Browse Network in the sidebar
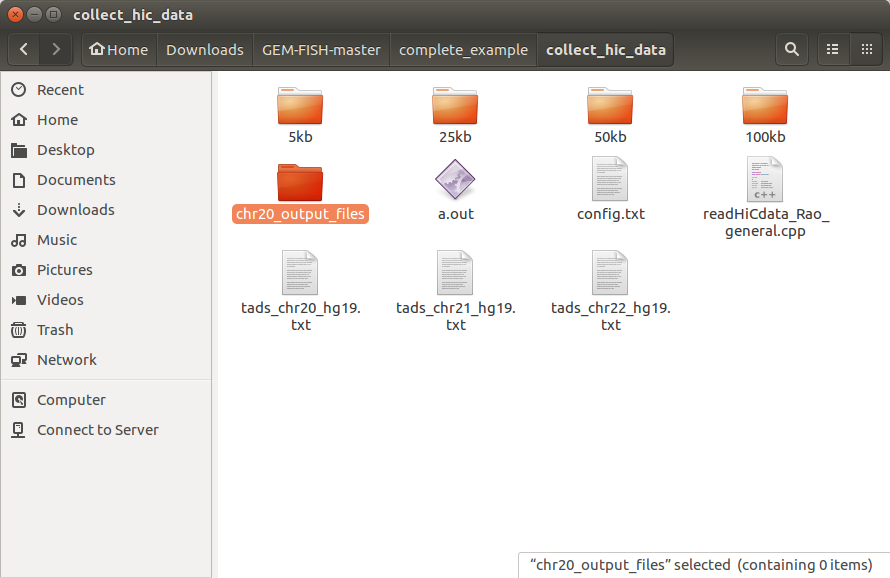 coord(106,360)
